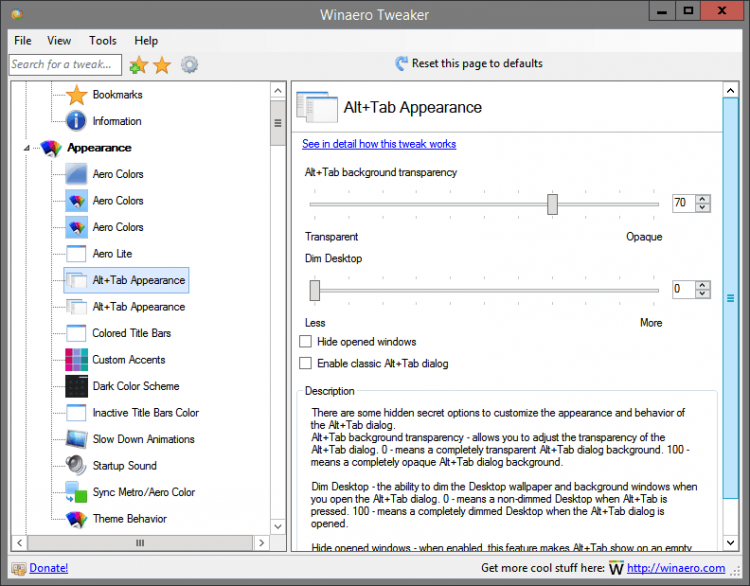Click the Information blue icon in the tree
This screenshot has height=586, width=750.
click(x=76, y=121)
